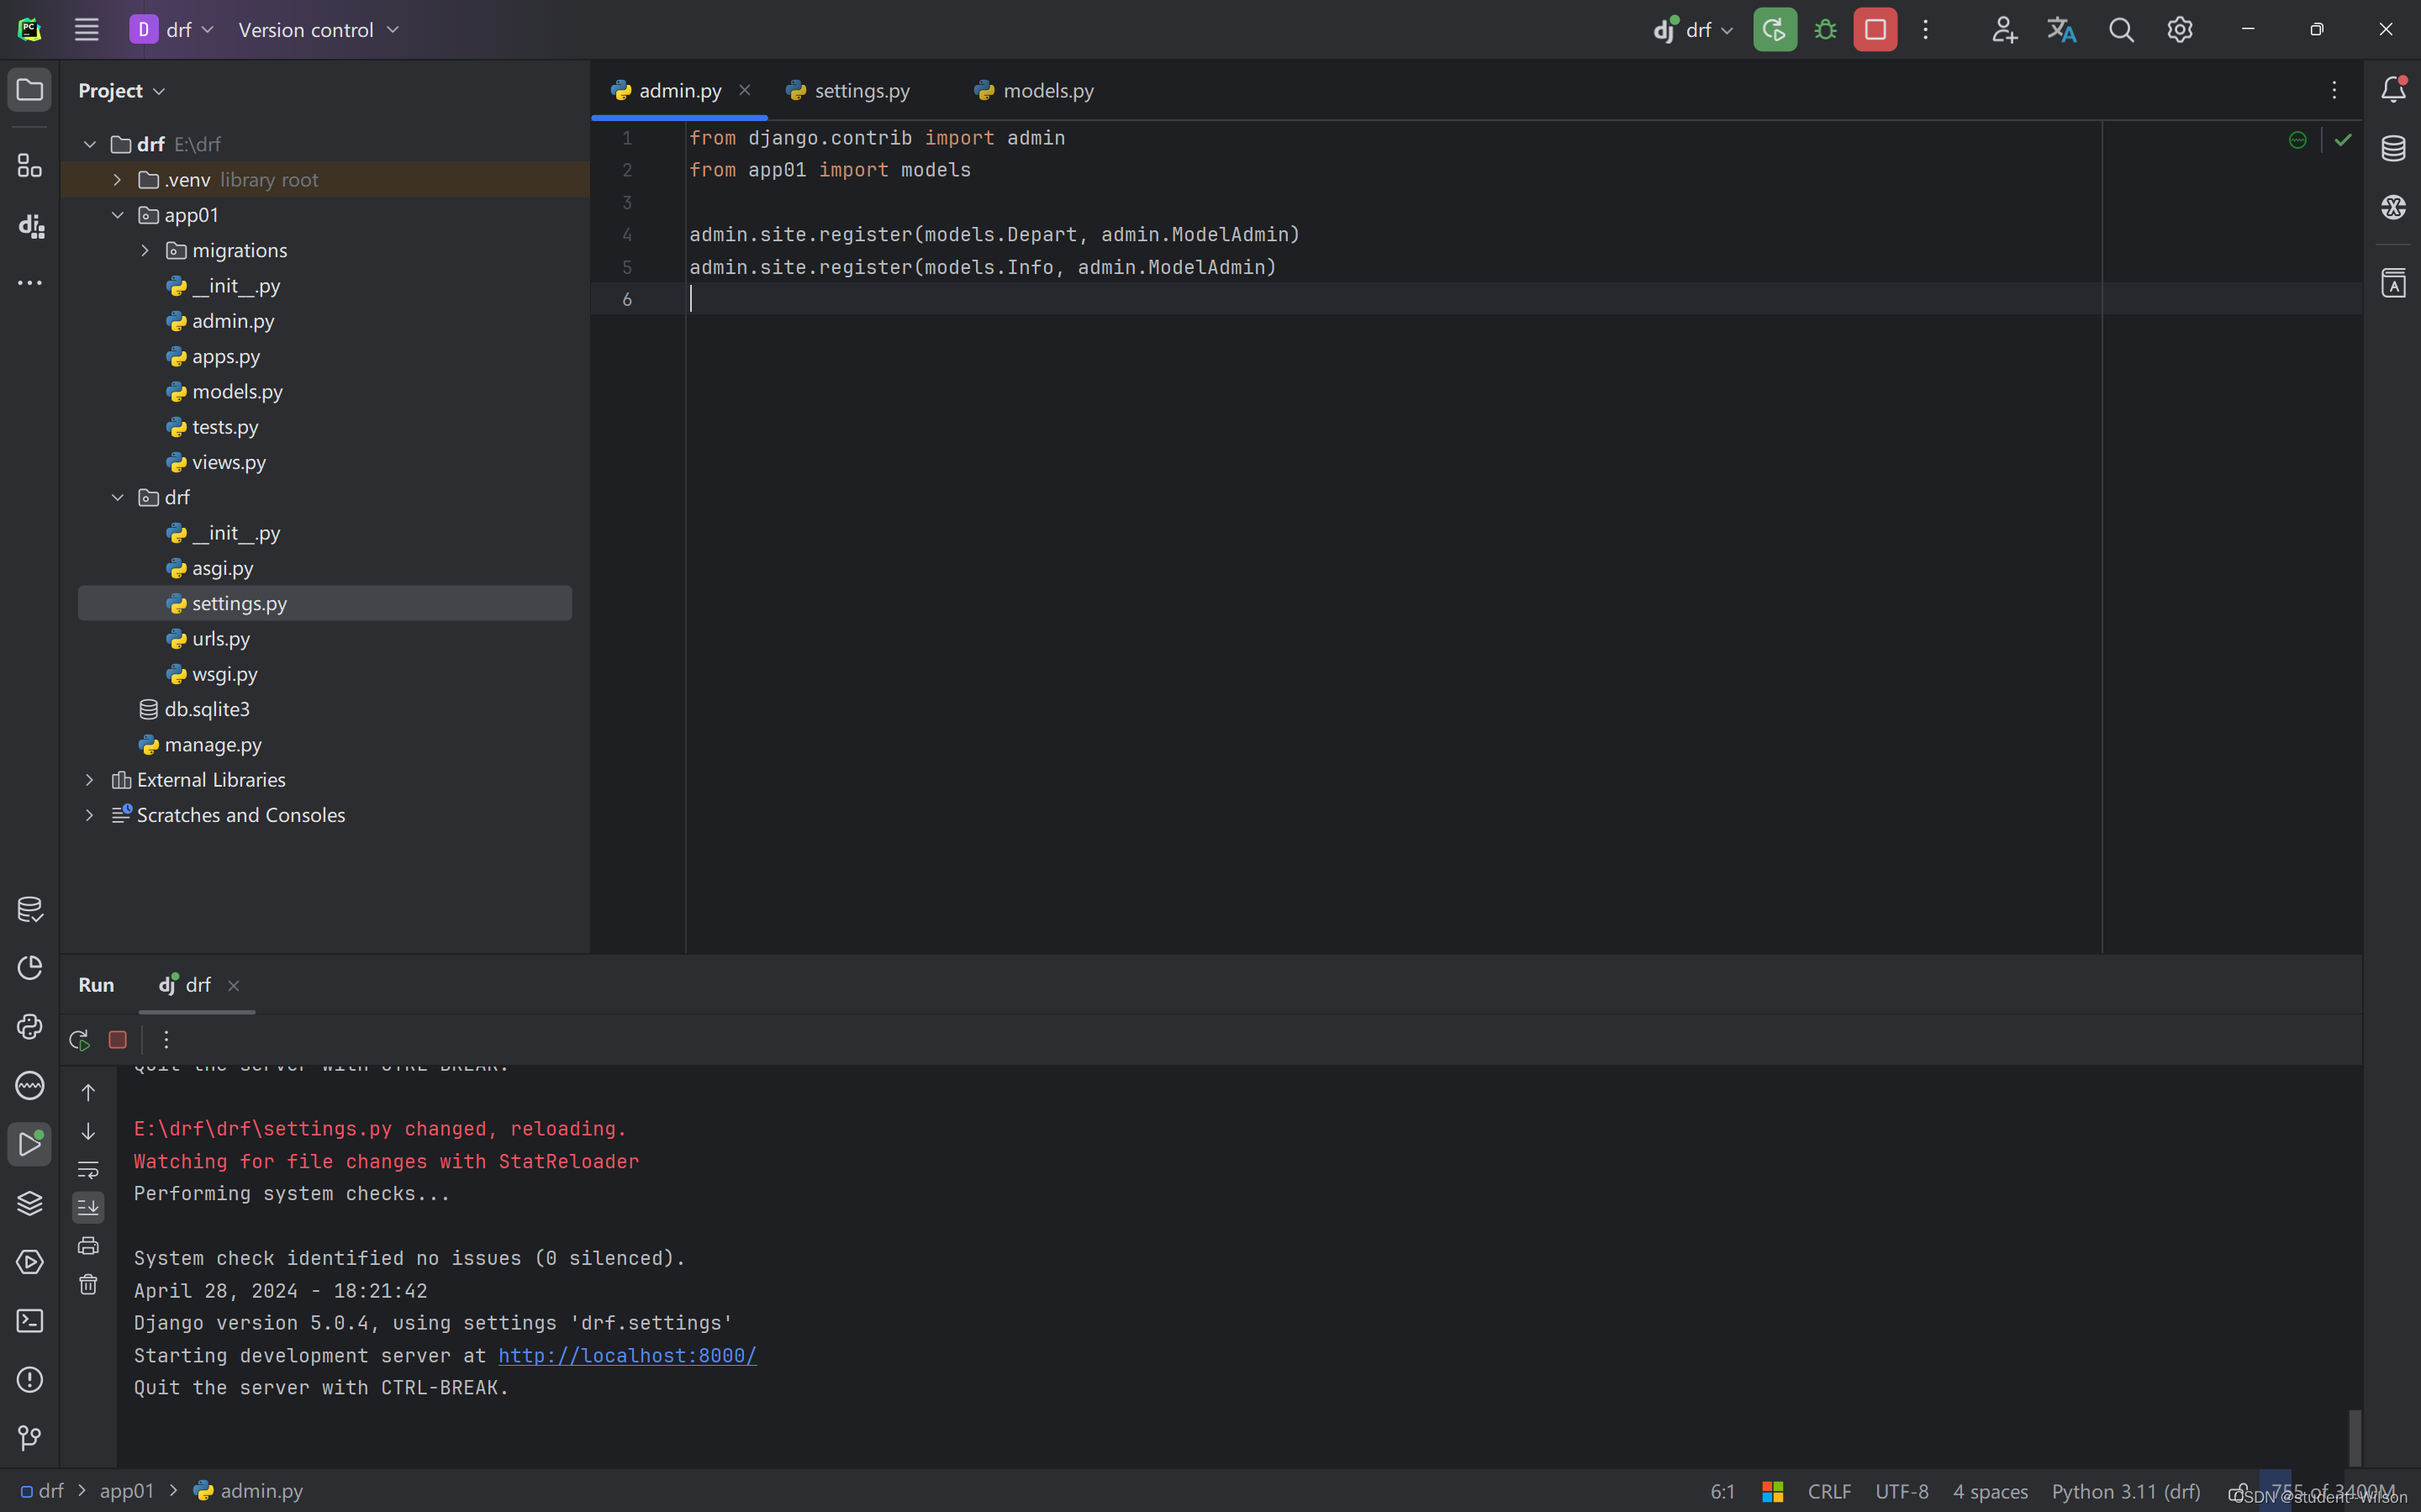
Task: Open the main hamburger menu
Action: 86,29
